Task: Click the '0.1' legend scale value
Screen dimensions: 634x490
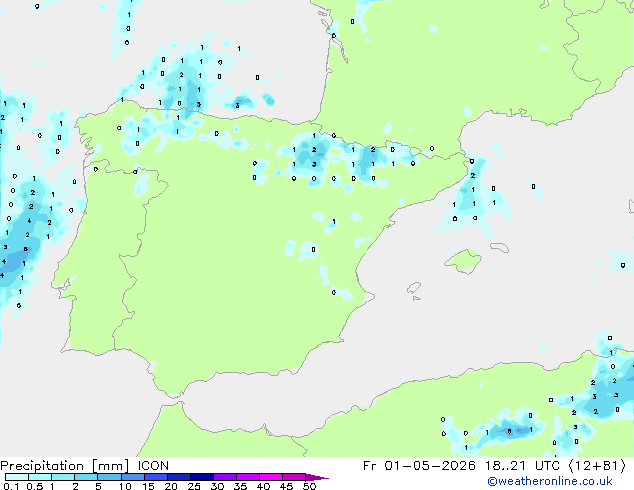Action: (11, 486)
